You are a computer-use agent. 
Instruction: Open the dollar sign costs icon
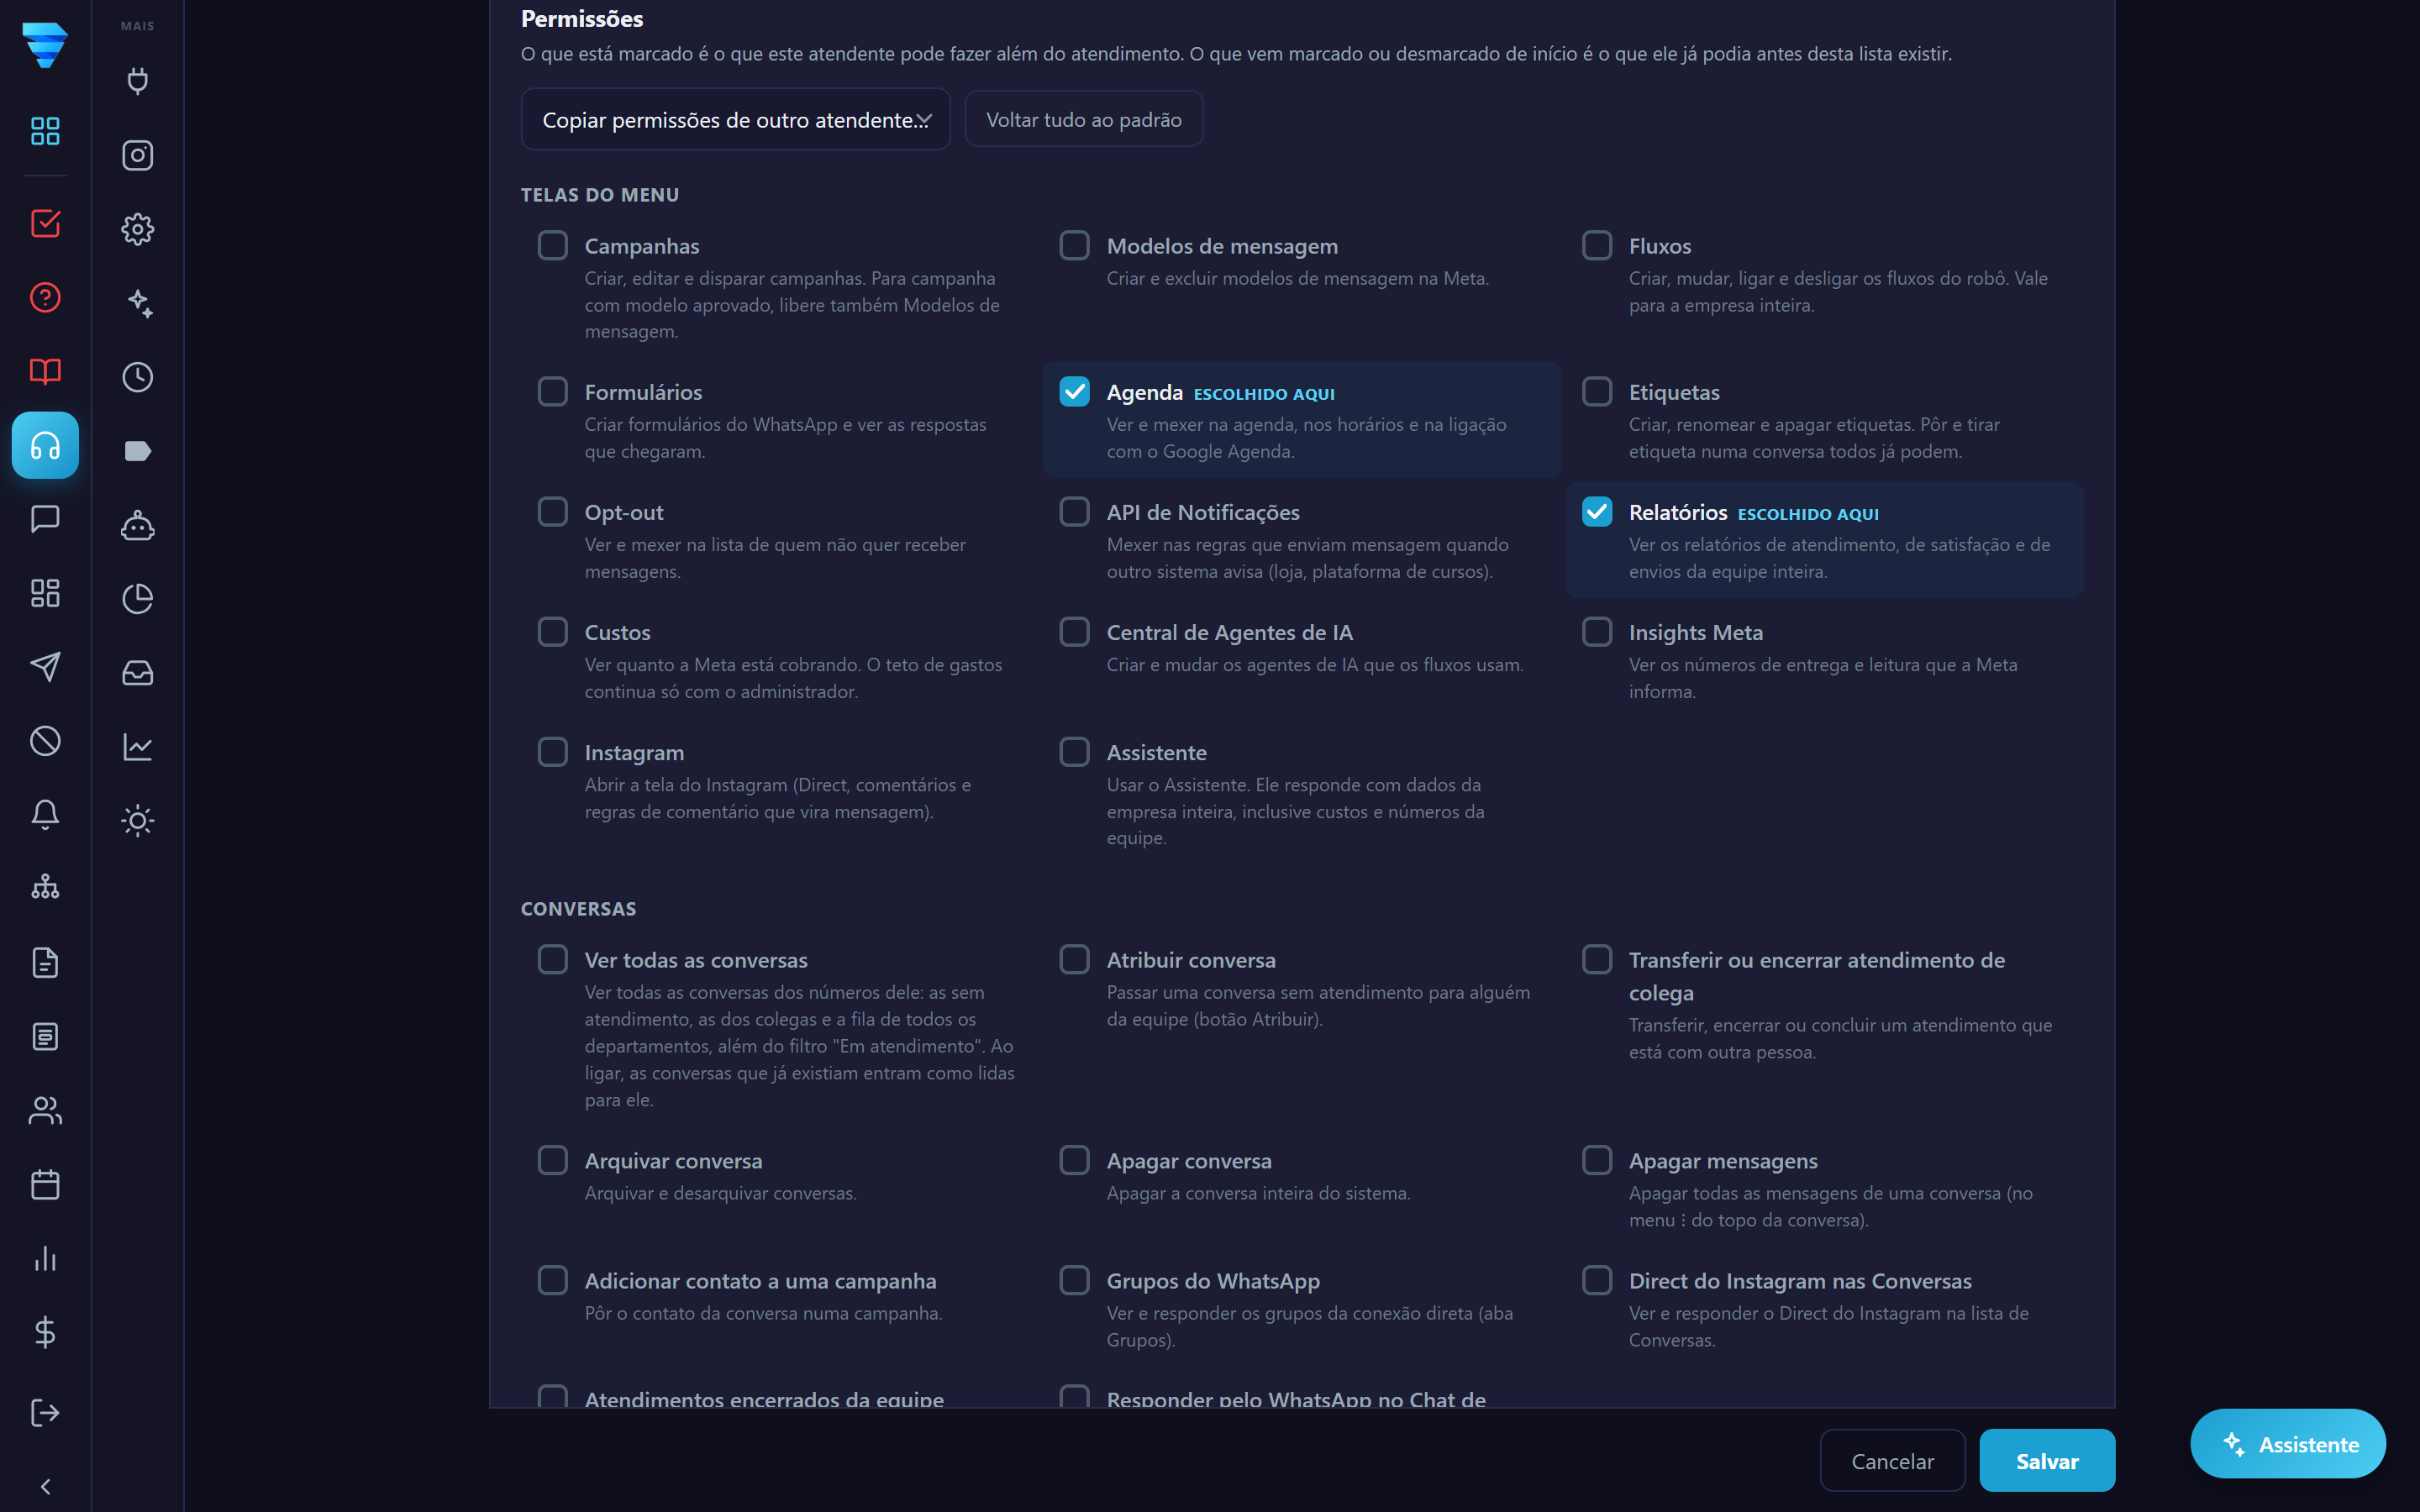click(x=45, y=1332)
